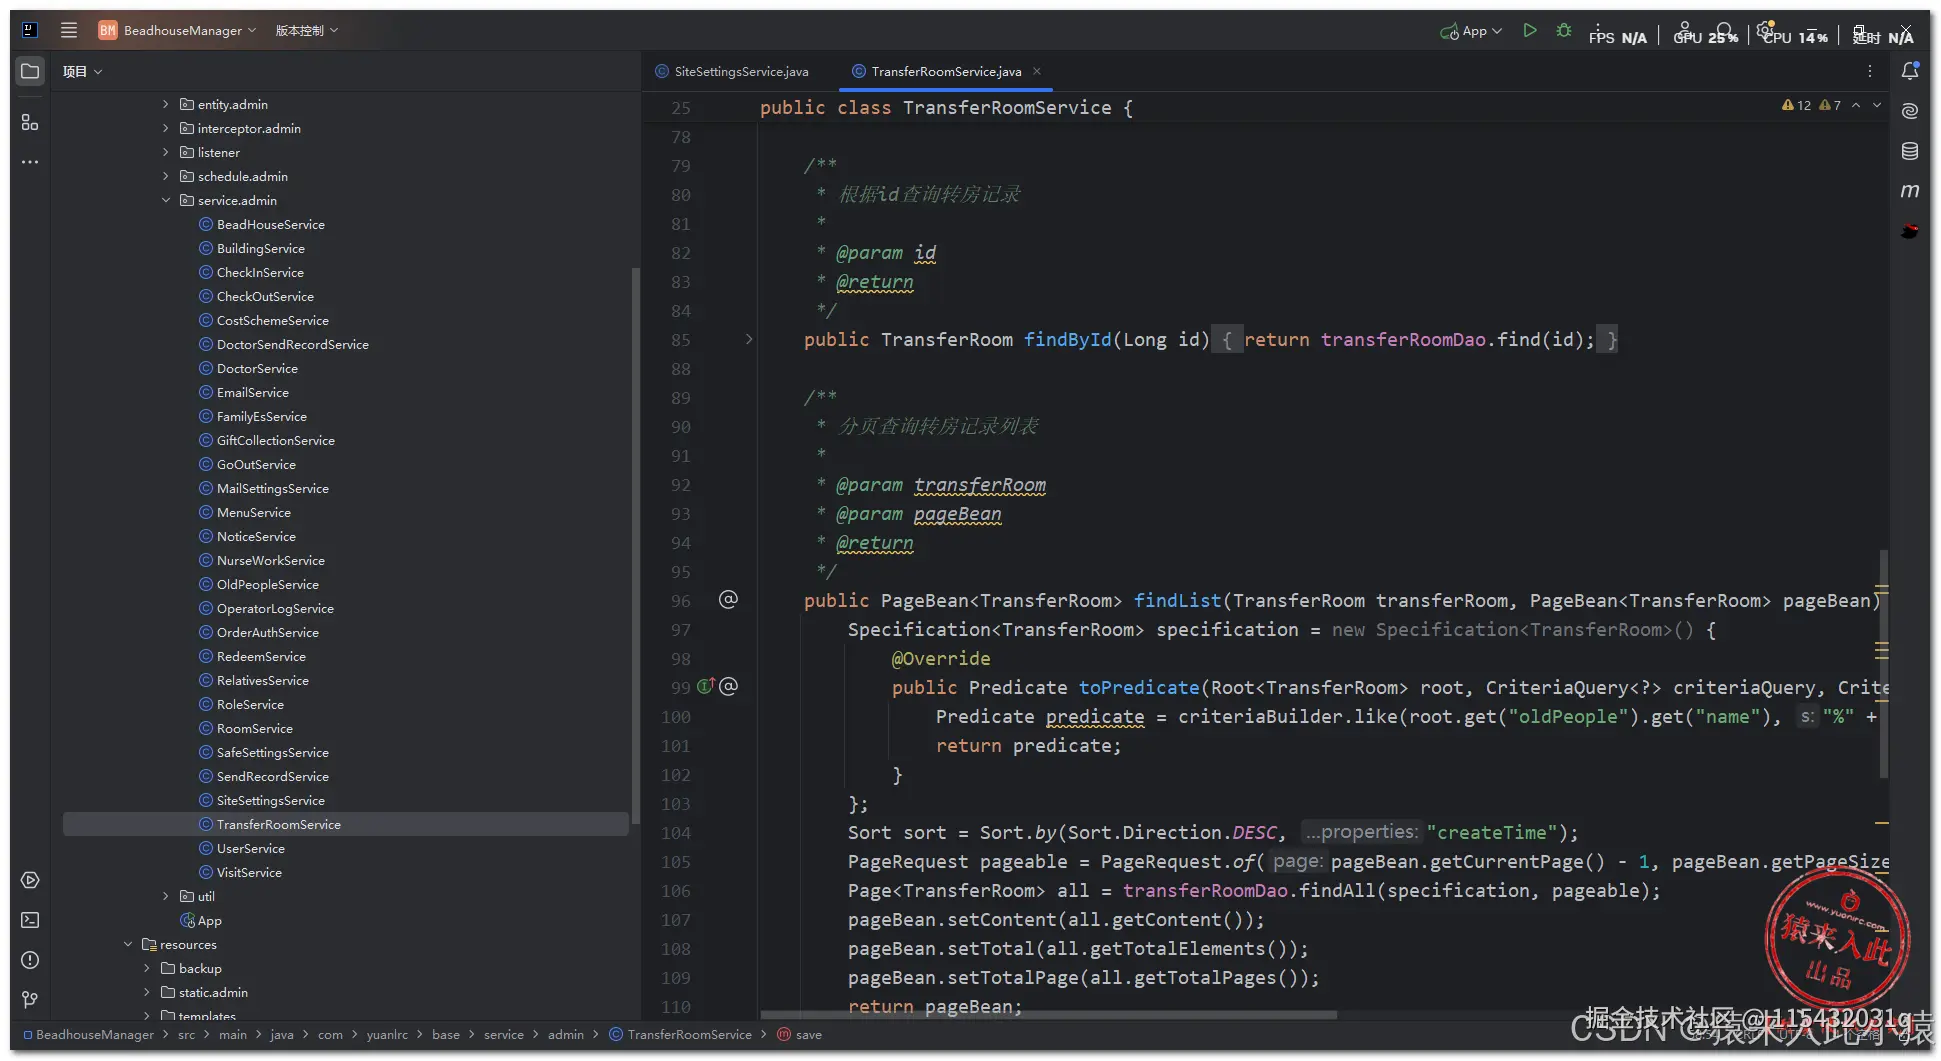Viewport: 1941px width, 1061px height.
Task: Open the Terminal tool window
Action: pos(30,920)
